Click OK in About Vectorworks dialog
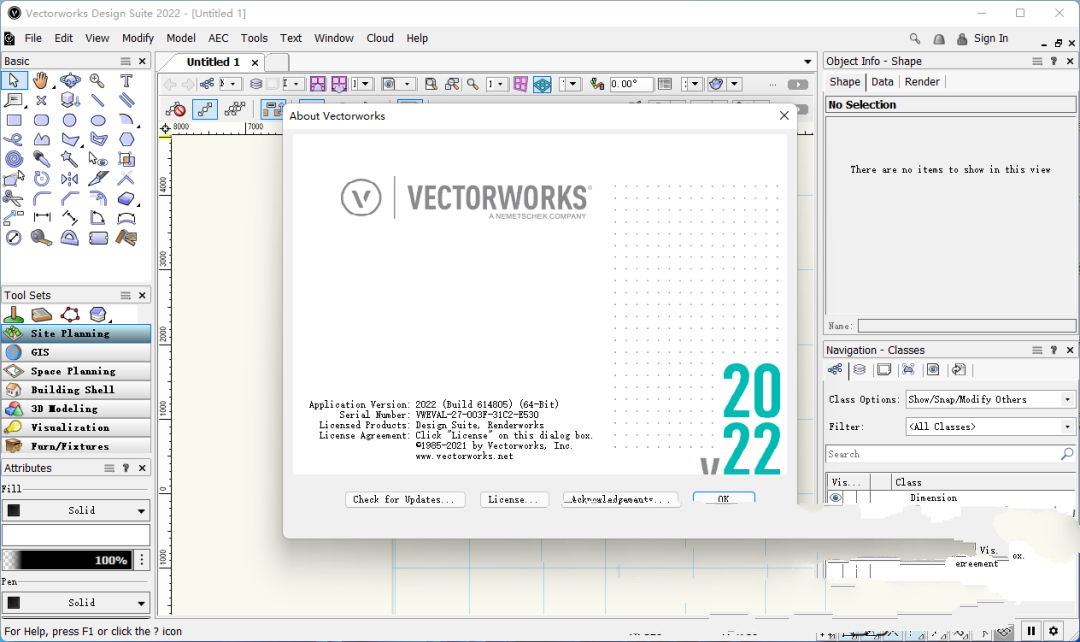 [723, 498]
